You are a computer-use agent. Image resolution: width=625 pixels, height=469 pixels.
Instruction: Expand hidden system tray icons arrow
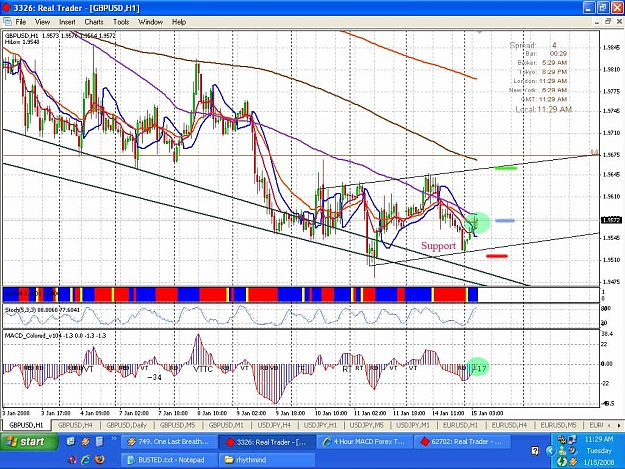(550, 451)
